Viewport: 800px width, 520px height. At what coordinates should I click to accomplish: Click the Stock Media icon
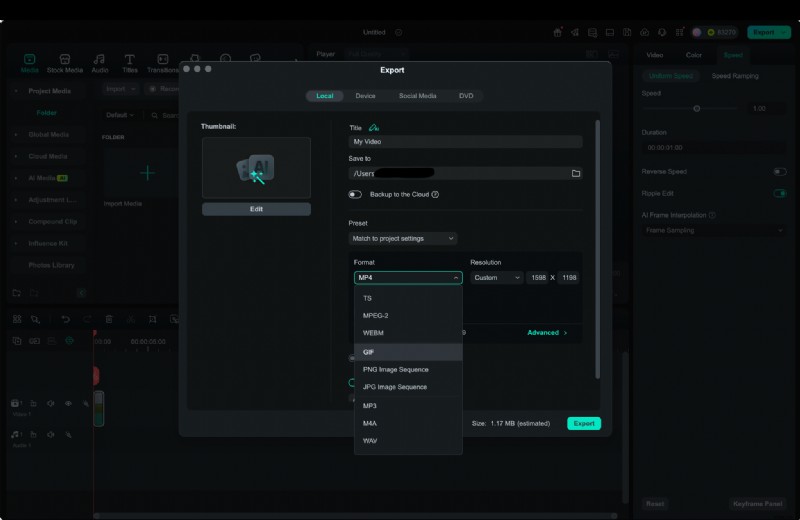tap(64, 64)
